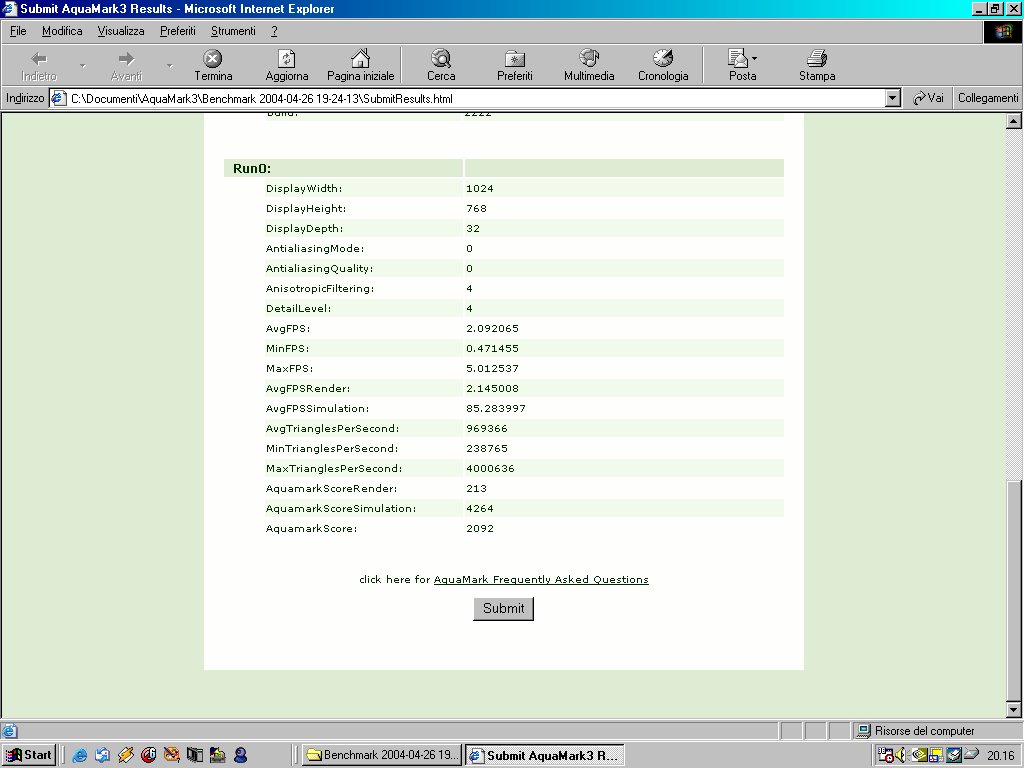Expand the Avanti history dropdown arrow
This screenshot has height=768, width=1024.
point(169,66)
